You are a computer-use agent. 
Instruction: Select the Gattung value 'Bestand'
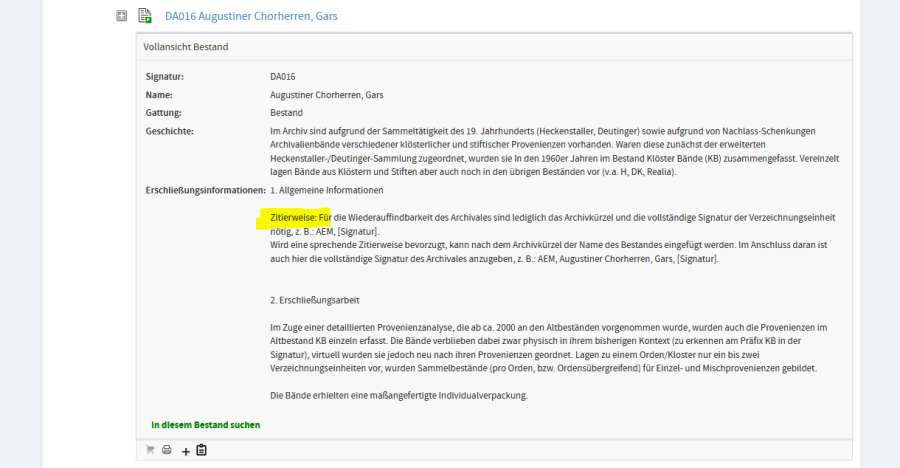point(286,113)
